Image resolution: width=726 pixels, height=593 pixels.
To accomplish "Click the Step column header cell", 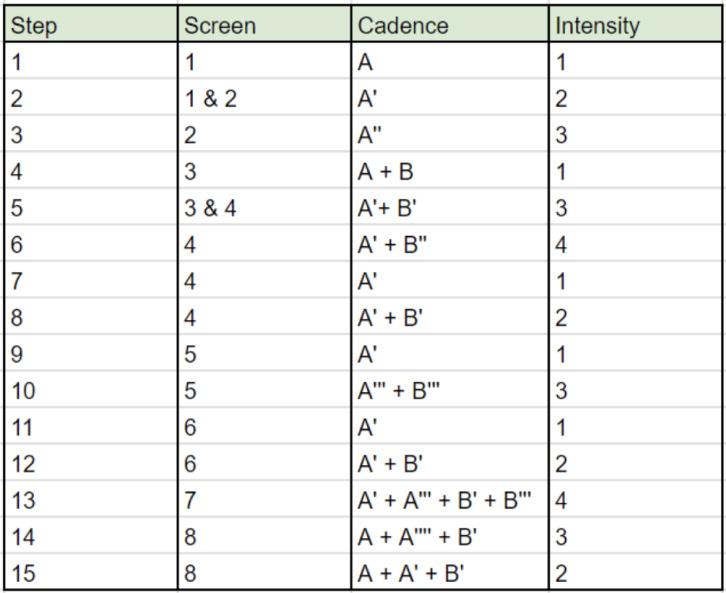I will pyautogui.click(x=92, y=25).
